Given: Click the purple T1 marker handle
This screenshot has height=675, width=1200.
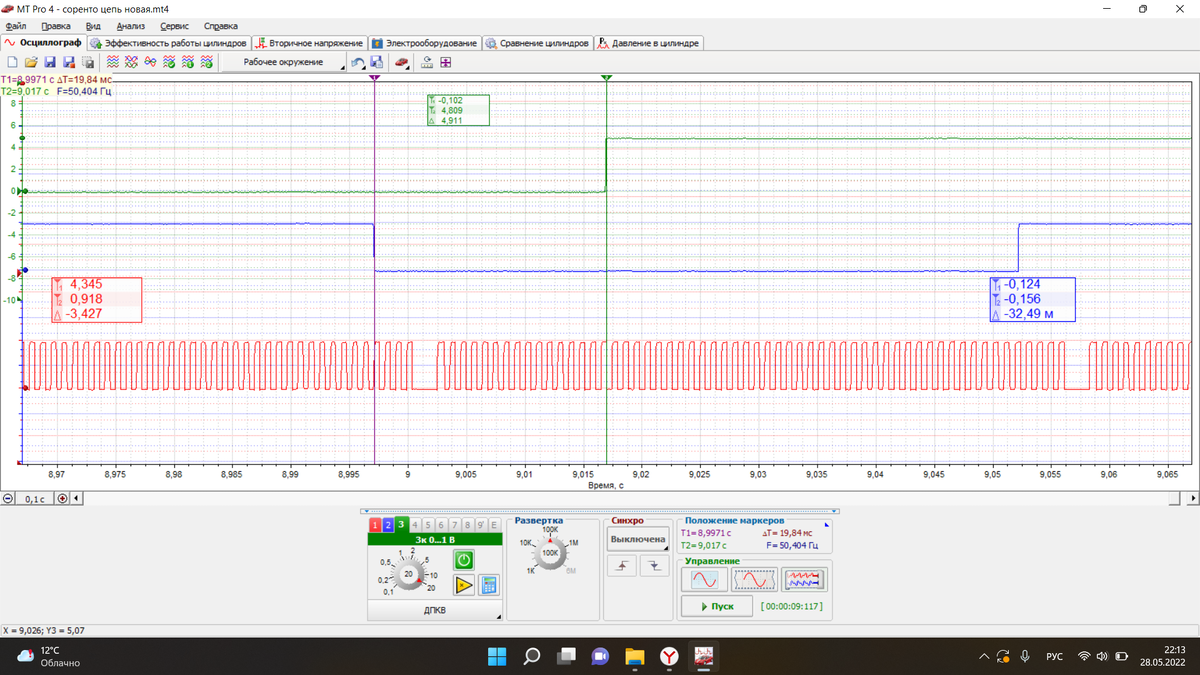Looking at the screenshot, I should (374, 77).
